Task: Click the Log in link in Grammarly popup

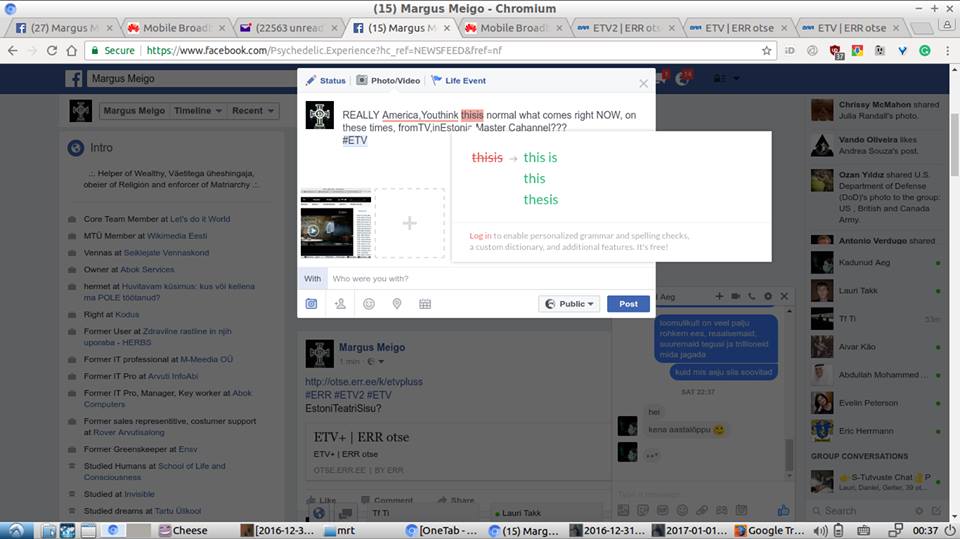Action: 480,236
